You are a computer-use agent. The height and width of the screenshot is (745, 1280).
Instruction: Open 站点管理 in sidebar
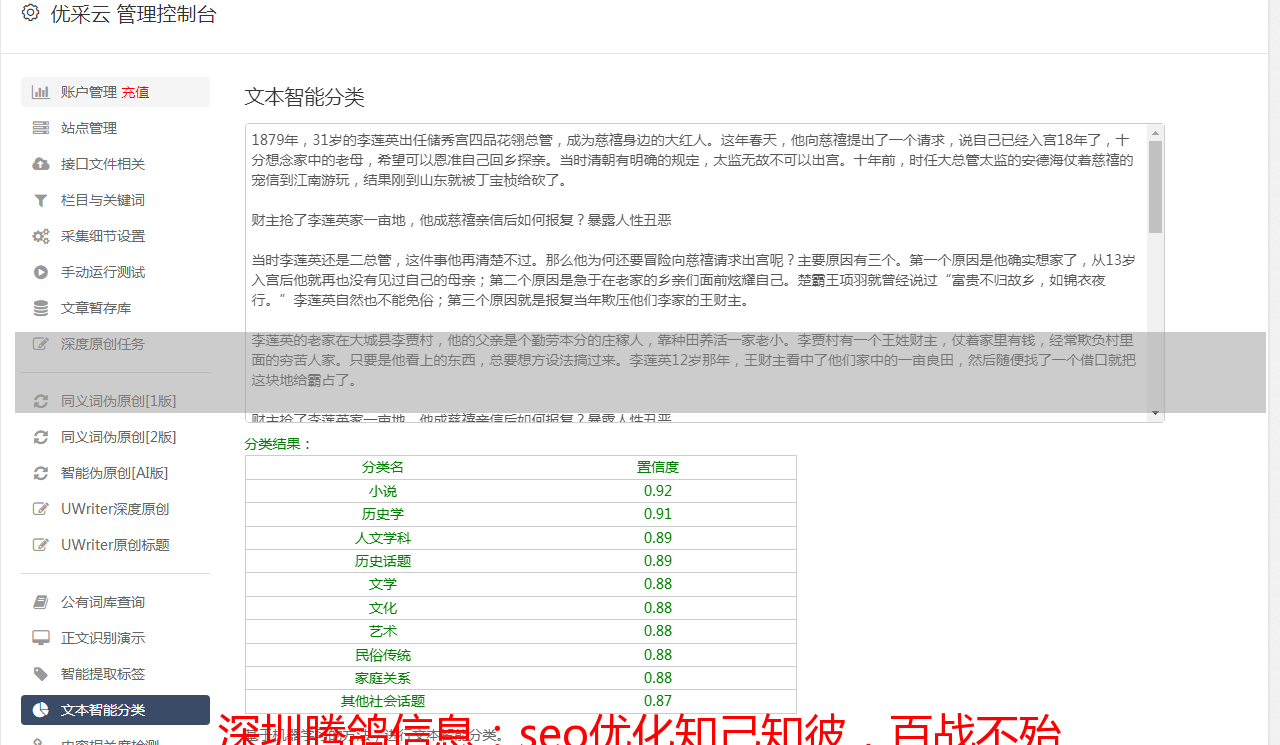(x=115, y=128)
